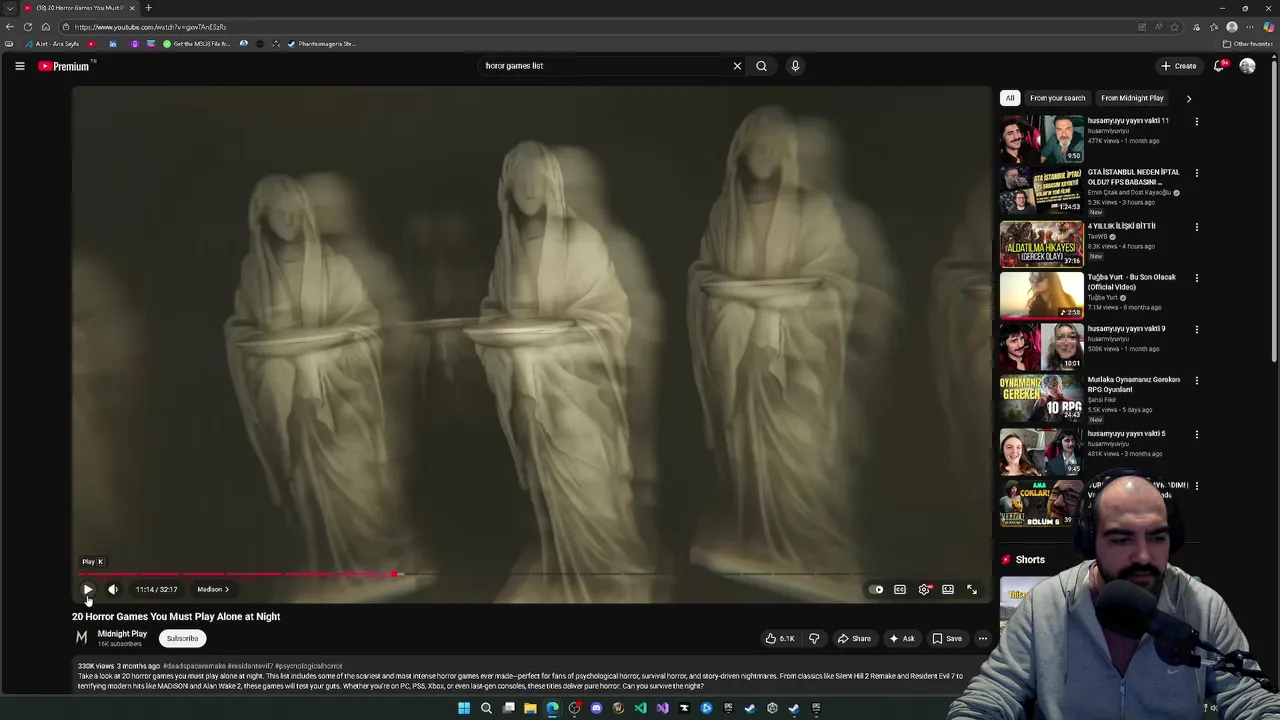
Task: Add this page to favorites star
Action: point(1175,27)
